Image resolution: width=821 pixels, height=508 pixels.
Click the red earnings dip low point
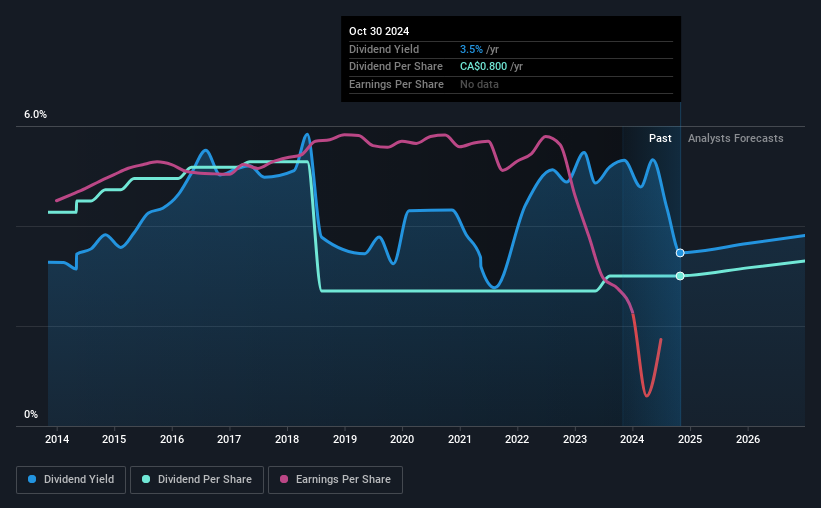[x=647, y=395]
